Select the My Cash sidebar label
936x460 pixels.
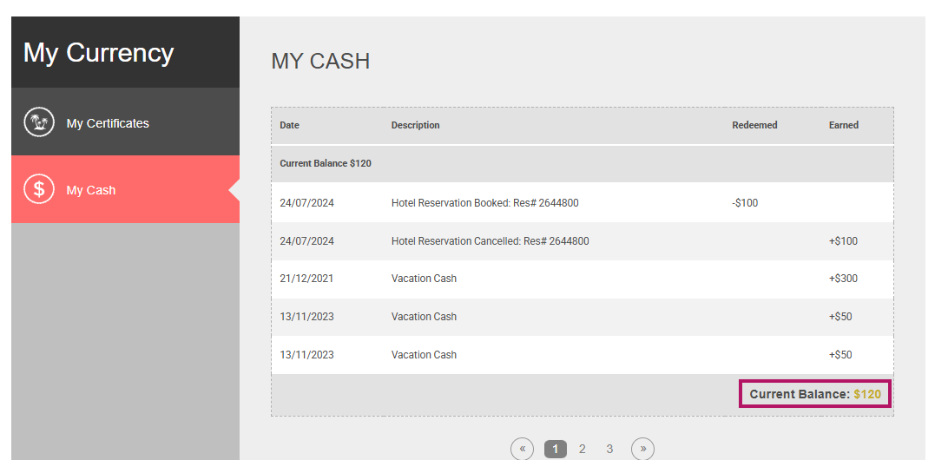click(x=91, y=190)
